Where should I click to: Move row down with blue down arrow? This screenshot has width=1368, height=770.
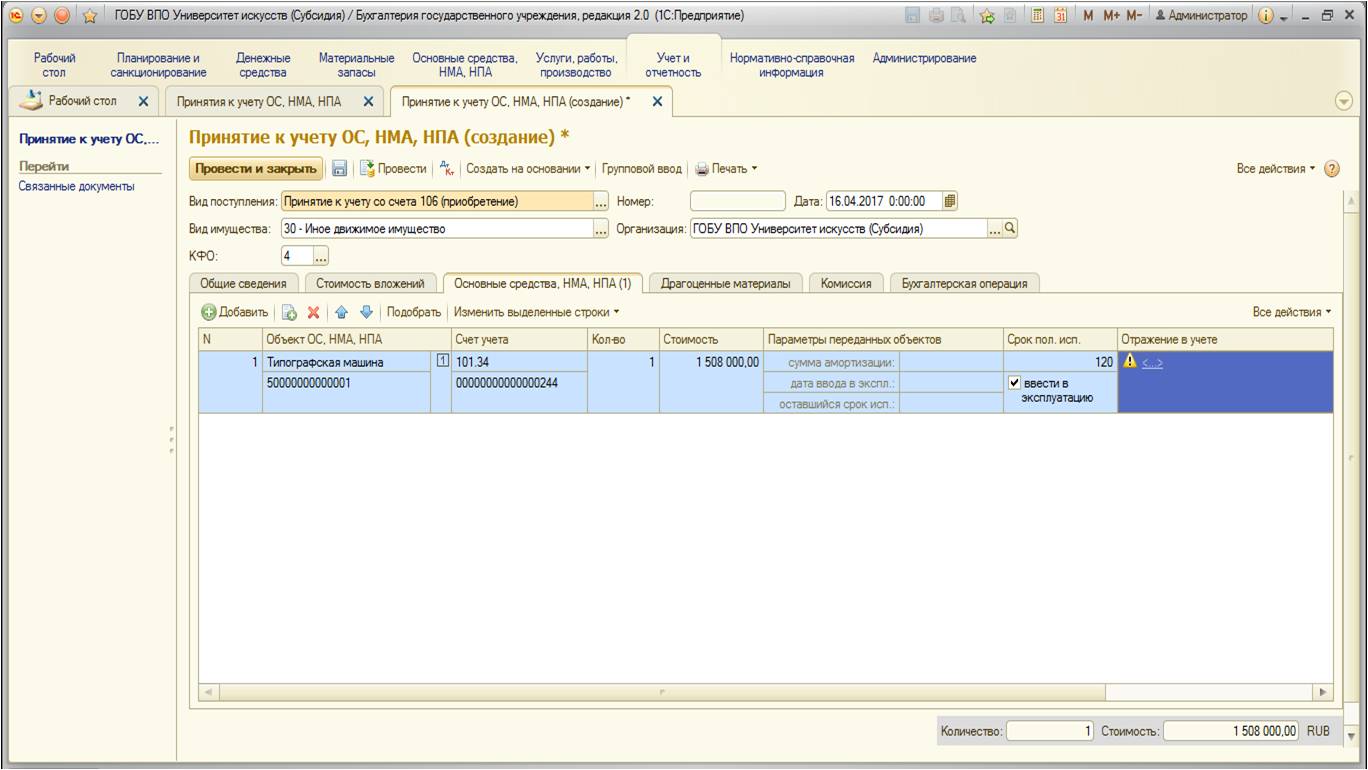click(366, 313)
